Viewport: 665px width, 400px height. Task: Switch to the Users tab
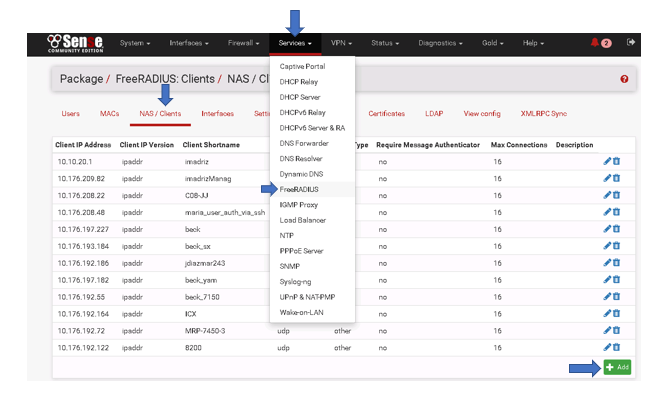click(x=71, y=114)
